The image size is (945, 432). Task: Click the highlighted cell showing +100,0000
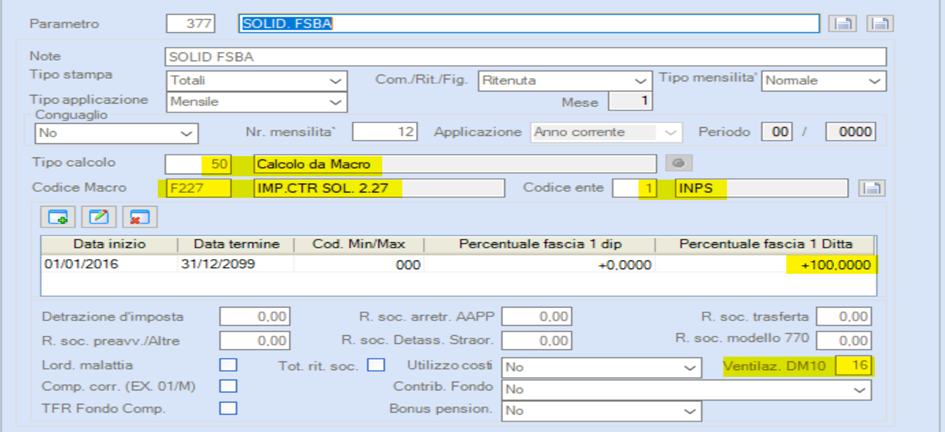coord(765,265)
